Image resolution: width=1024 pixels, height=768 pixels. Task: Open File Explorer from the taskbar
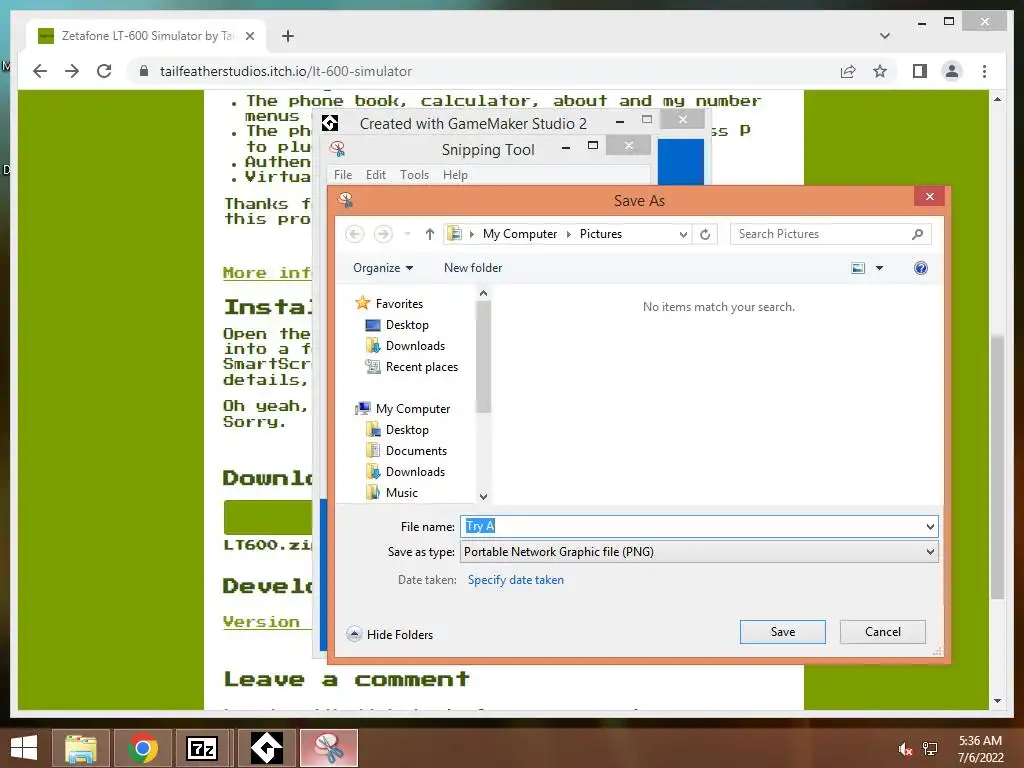coord(80,748)
